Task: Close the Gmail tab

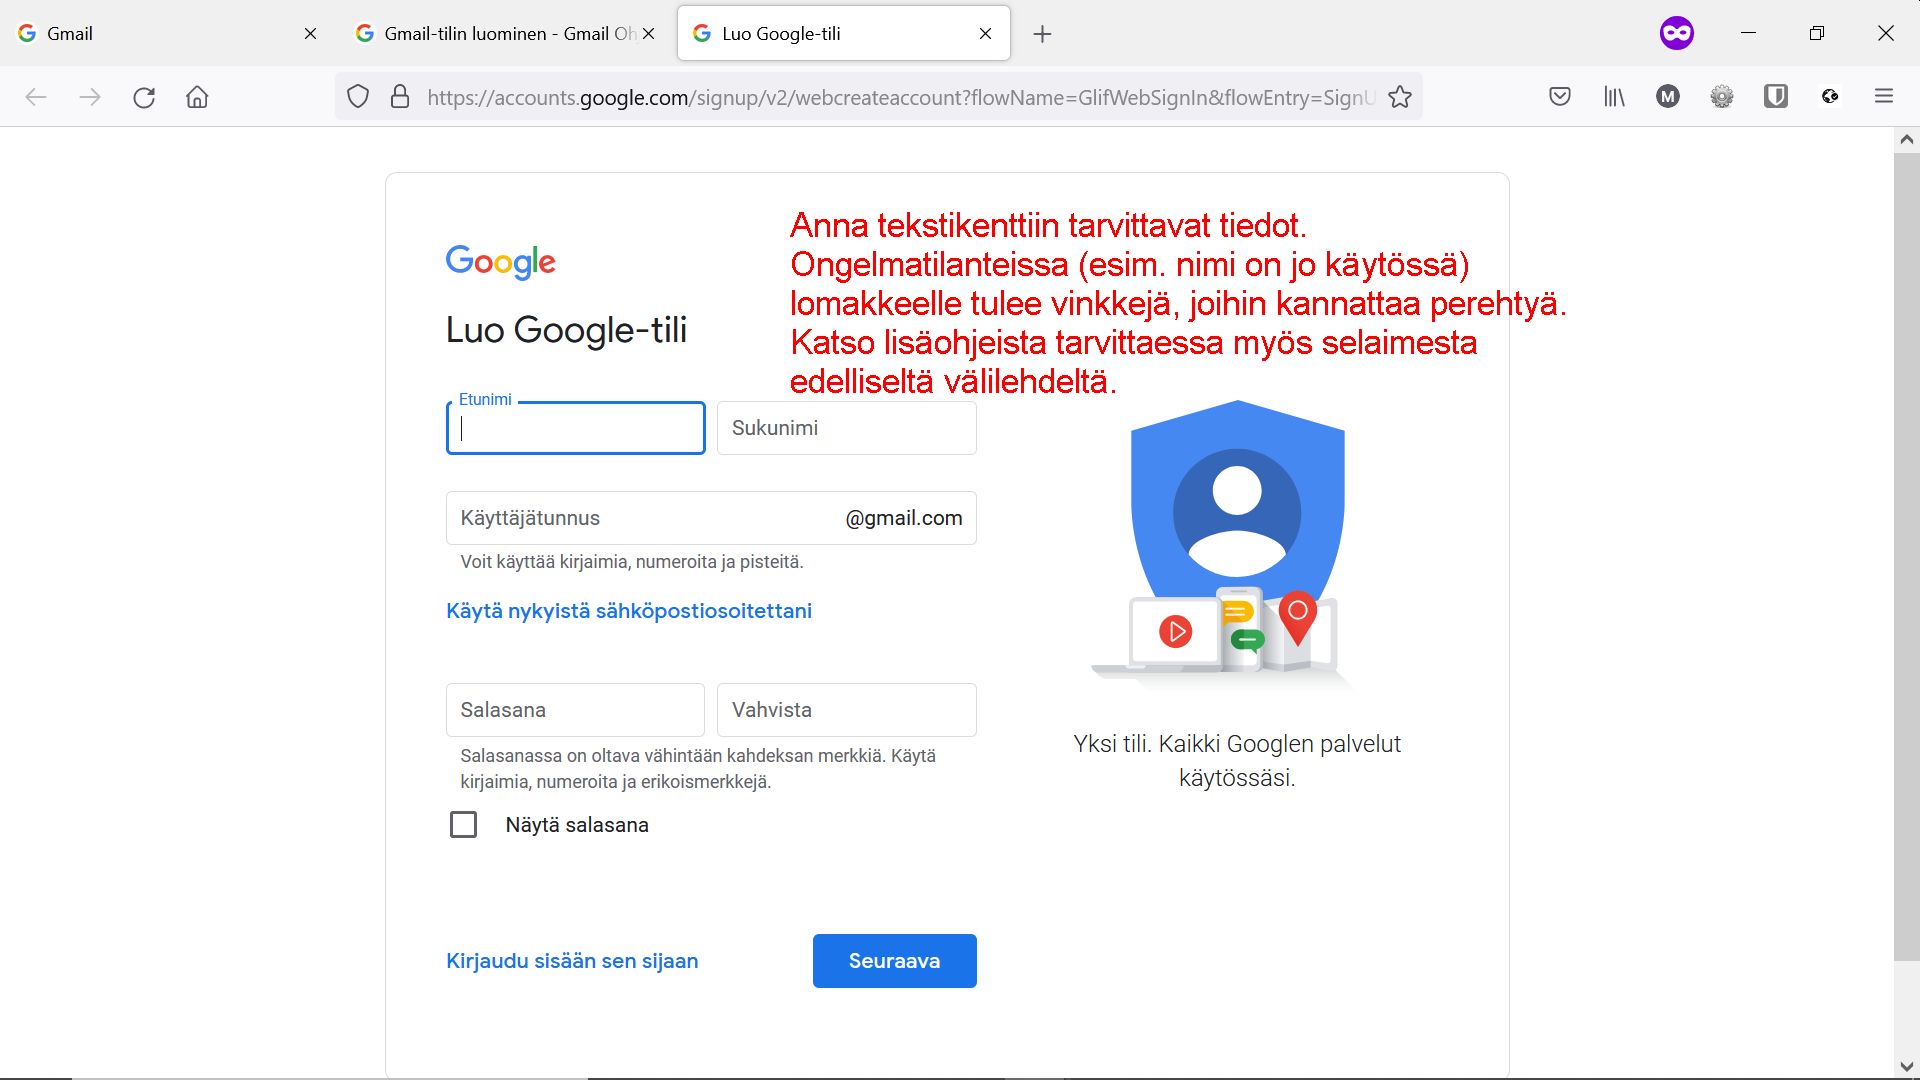Action: (x=310, y=34)
